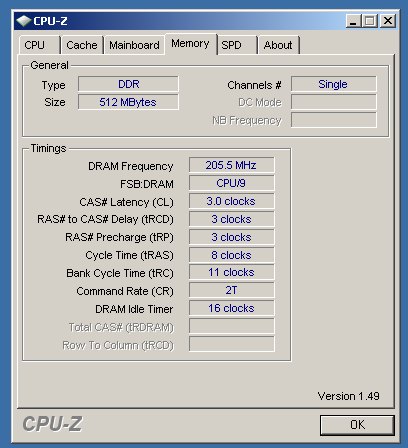Click the CAS# Latency (CL) label

point(126,202)
